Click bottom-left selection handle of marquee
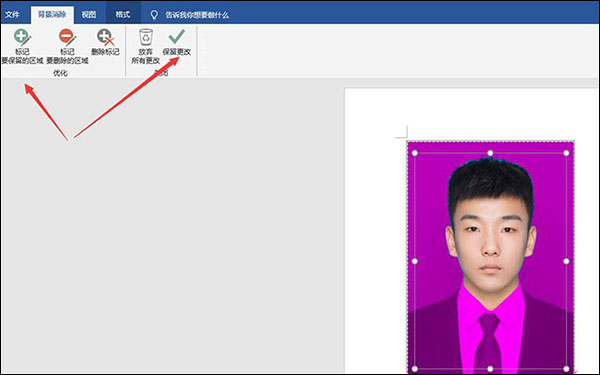This screenshot has width=600, height=375. [x=414, y=369]
